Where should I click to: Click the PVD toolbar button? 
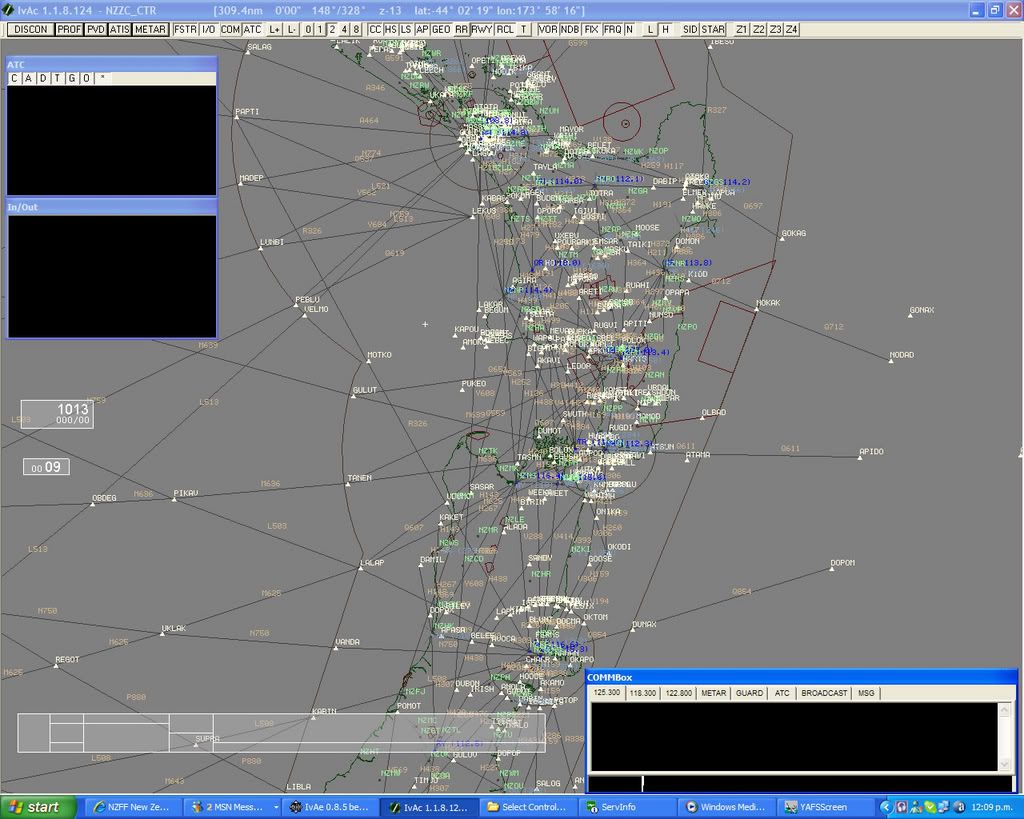click(x=95, y=30)
